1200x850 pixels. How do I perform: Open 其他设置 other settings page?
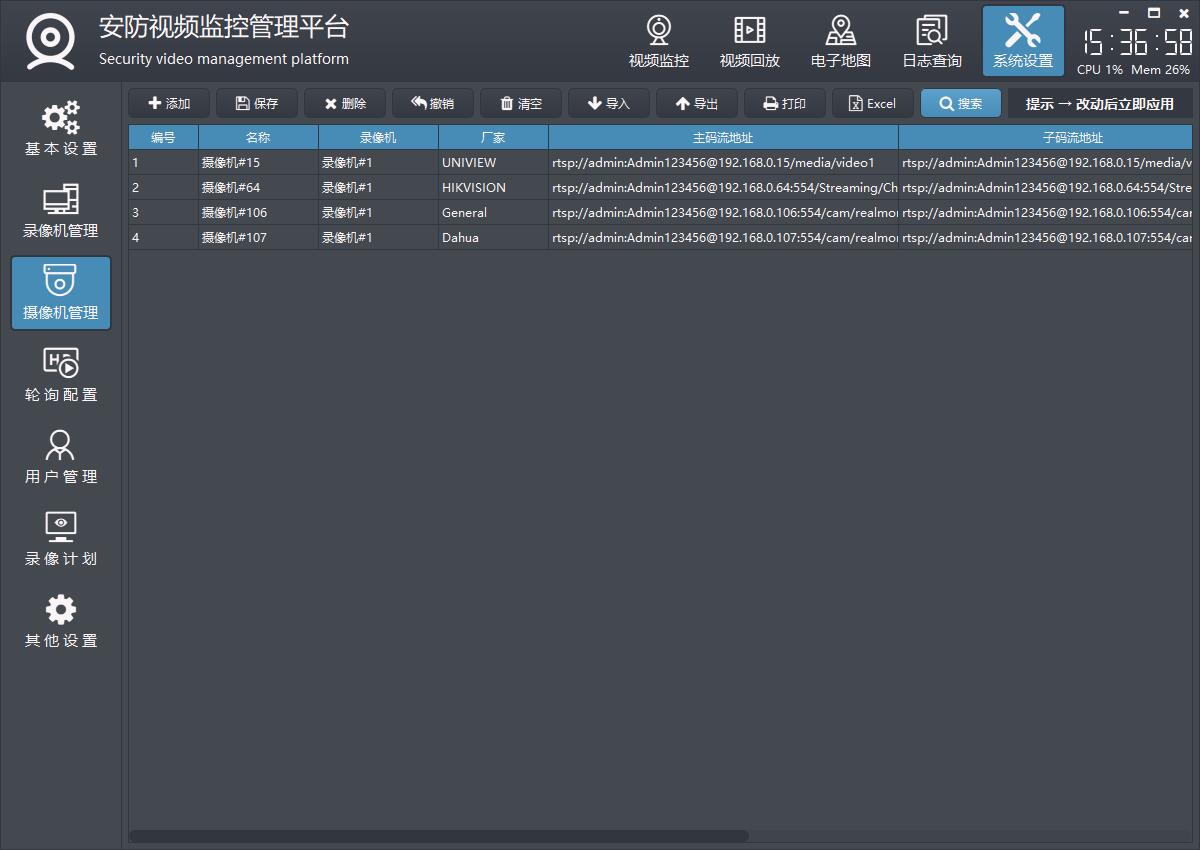(x=61, y=621)
